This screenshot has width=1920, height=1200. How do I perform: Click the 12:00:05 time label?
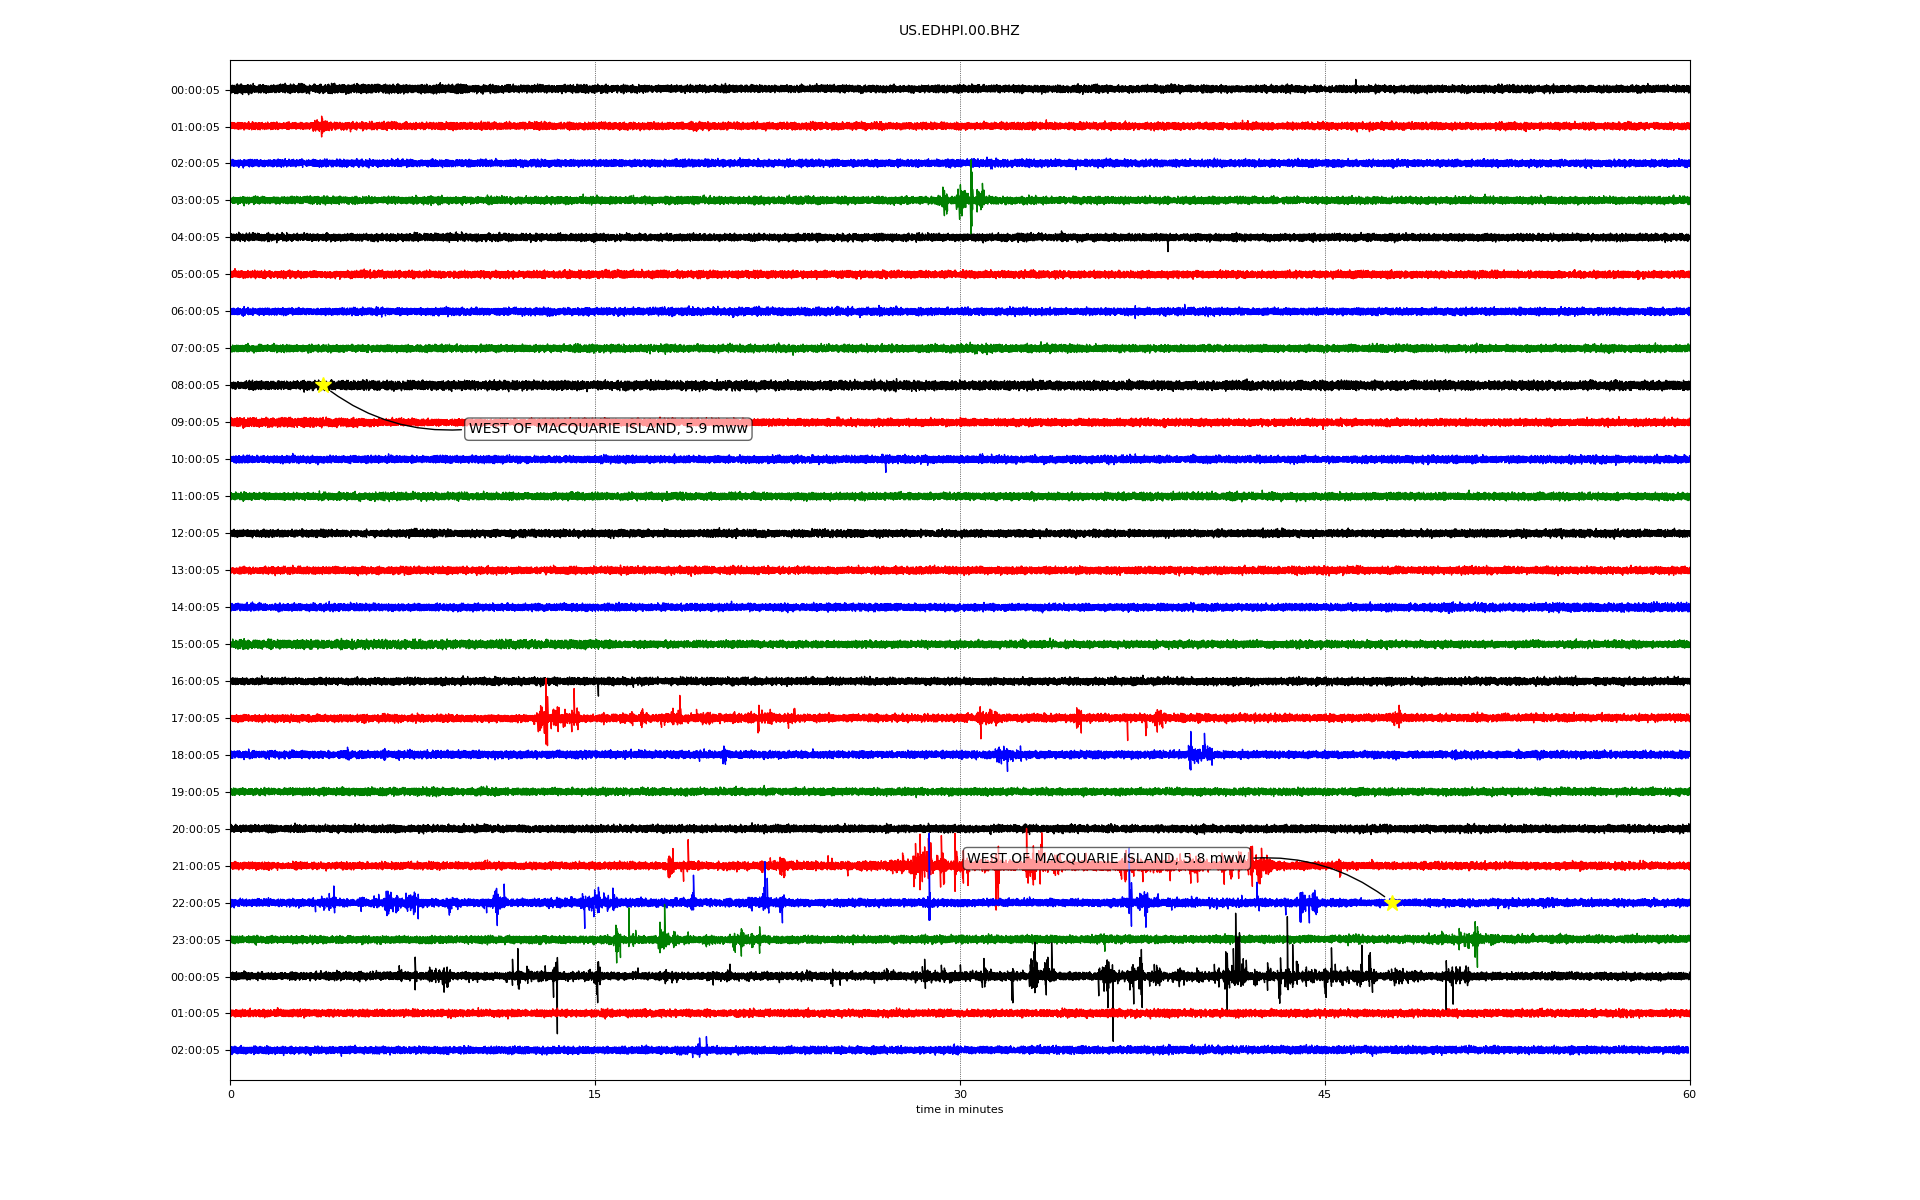pyautogui.click(x=195, y=534)
